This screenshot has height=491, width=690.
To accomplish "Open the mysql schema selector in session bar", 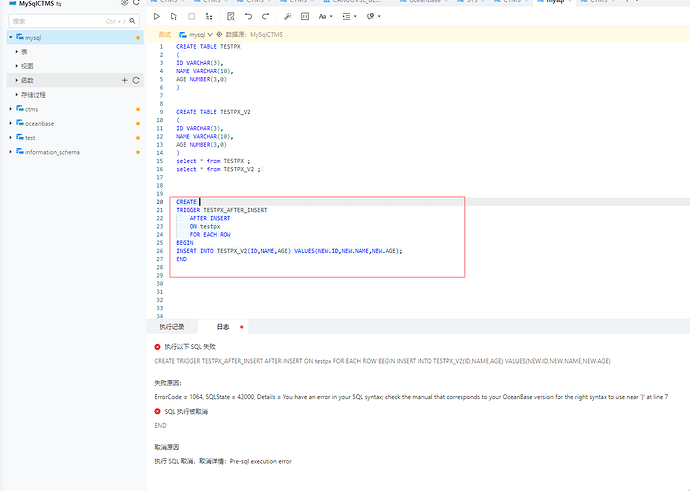I will 196,34.
